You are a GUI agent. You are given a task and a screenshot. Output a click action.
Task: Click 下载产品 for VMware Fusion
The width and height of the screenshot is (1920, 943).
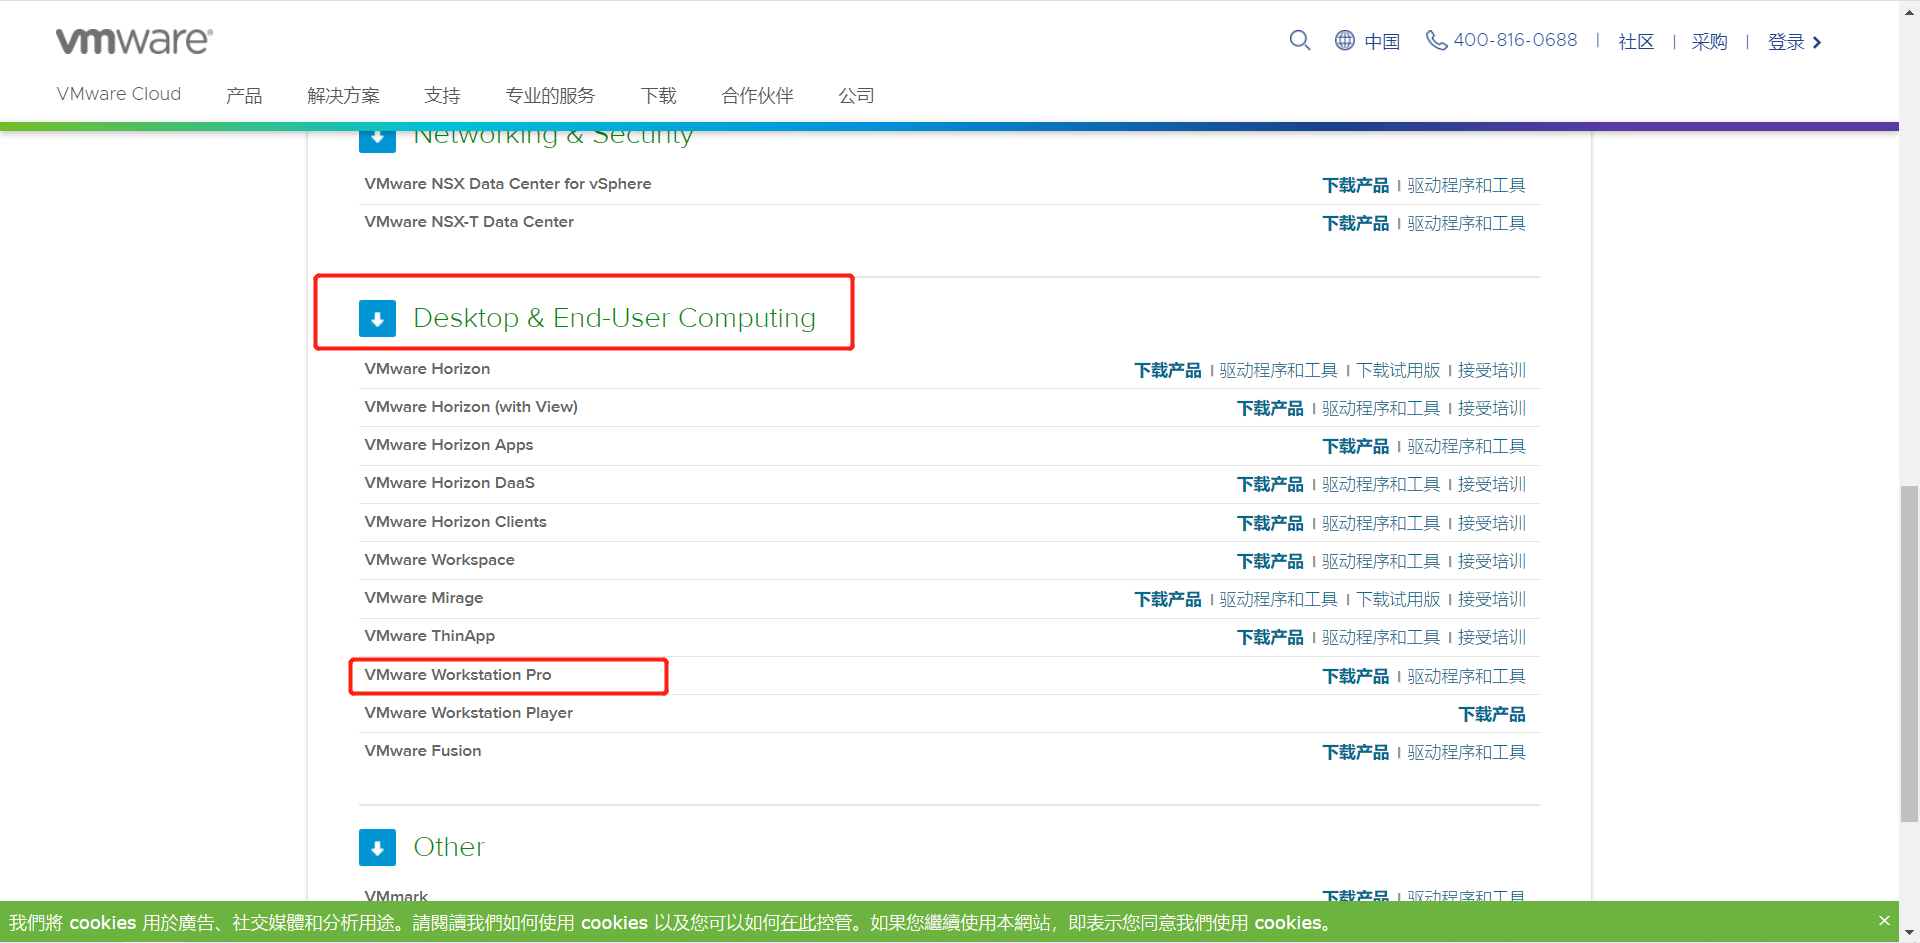[1355, 752]
